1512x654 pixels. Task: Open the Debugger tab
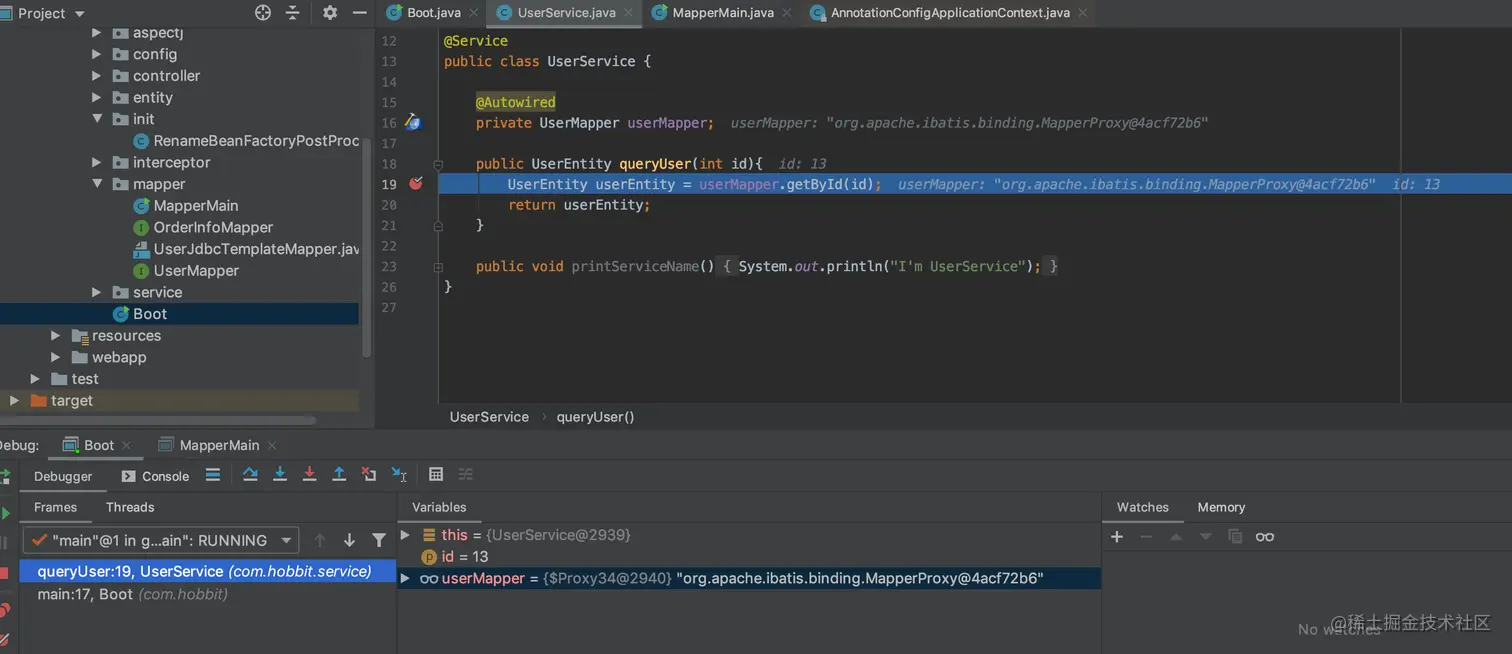[x=62, y=476]
